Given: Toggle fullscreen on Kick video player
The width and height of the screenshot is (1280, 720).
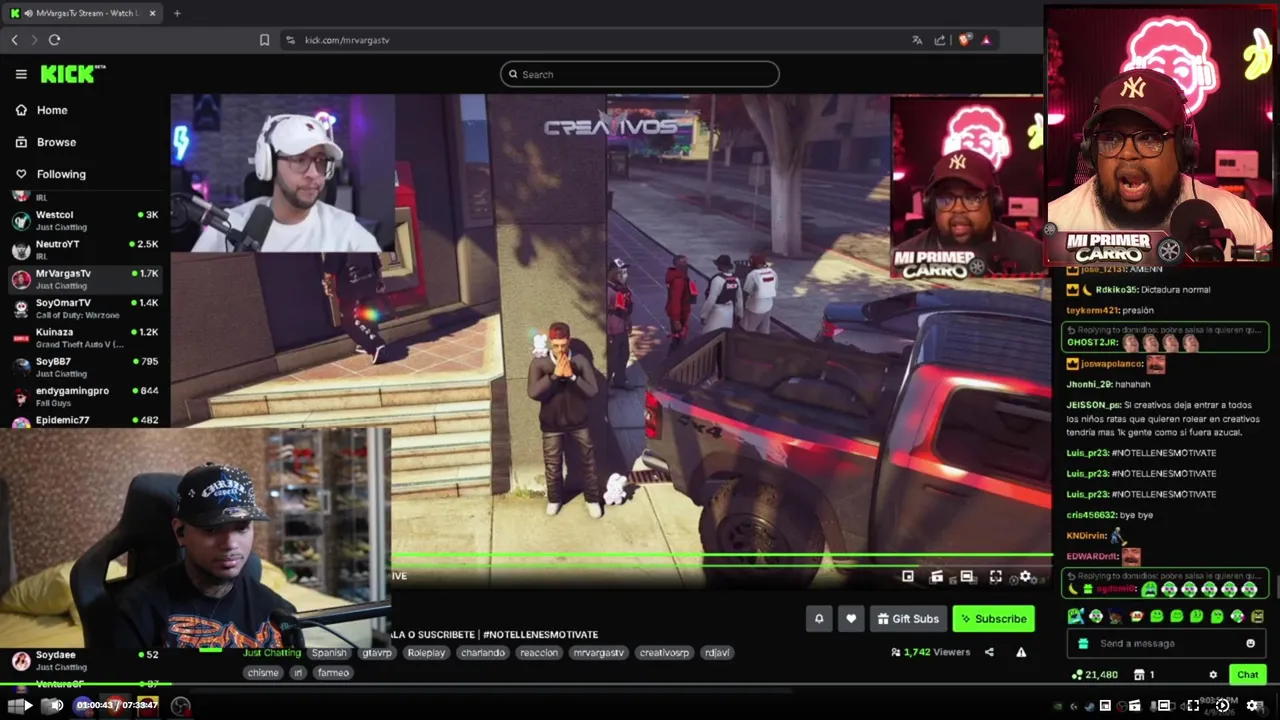Looking at the screenshot, I should 996,577.
